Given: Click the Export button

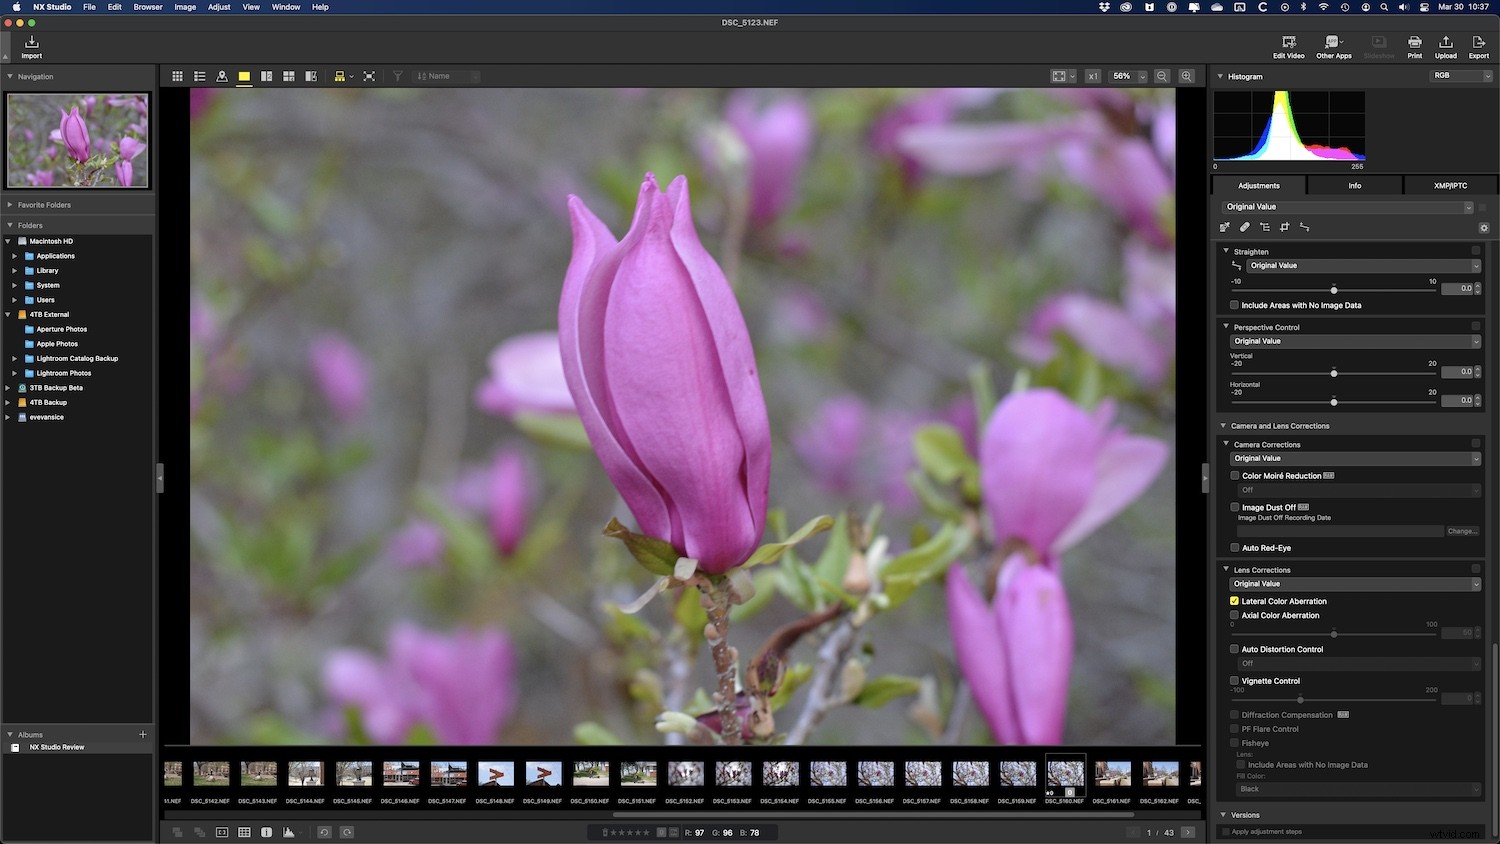Looking at the screenshot, I should [1479, 46].
